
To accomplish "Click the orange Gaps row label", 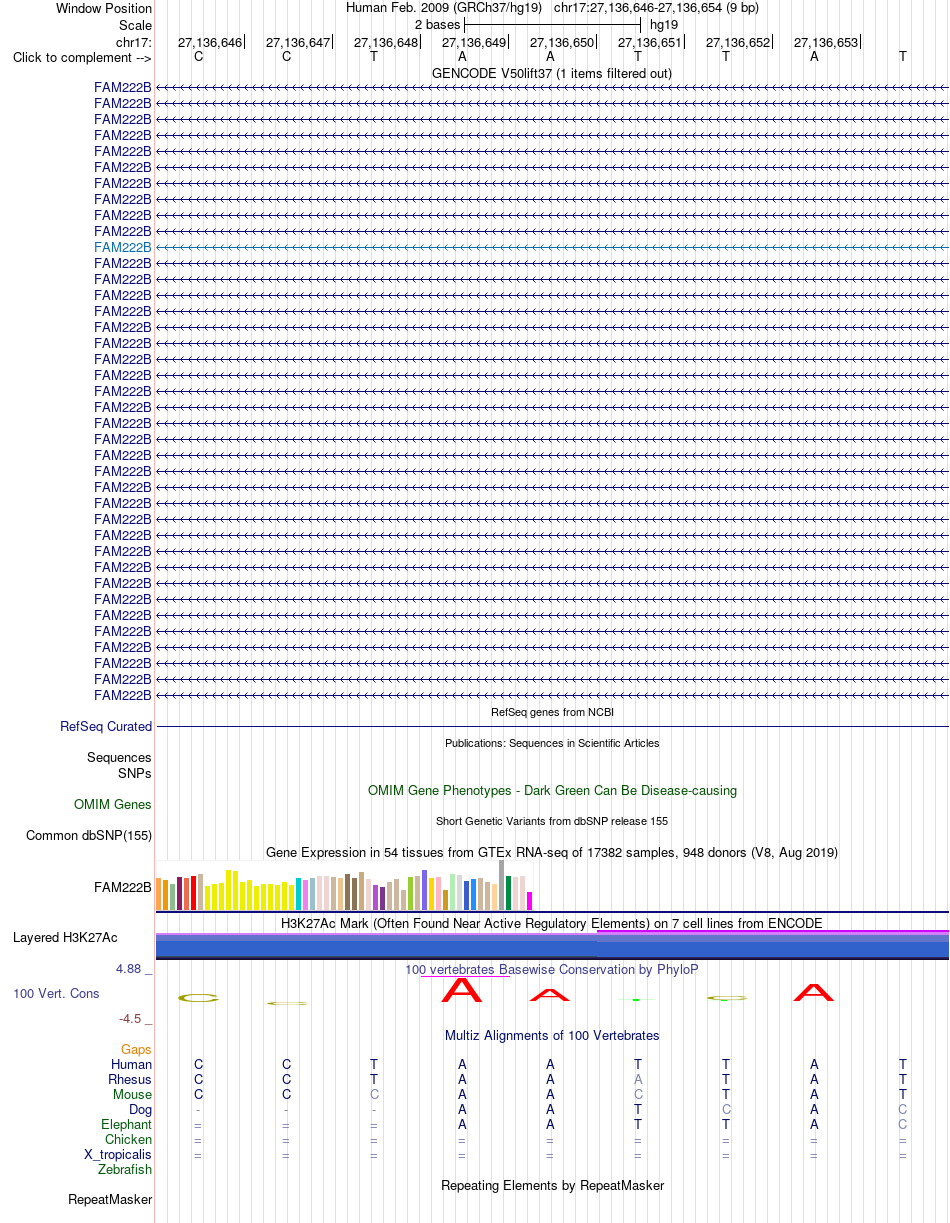I will [x=136, y=1050].
